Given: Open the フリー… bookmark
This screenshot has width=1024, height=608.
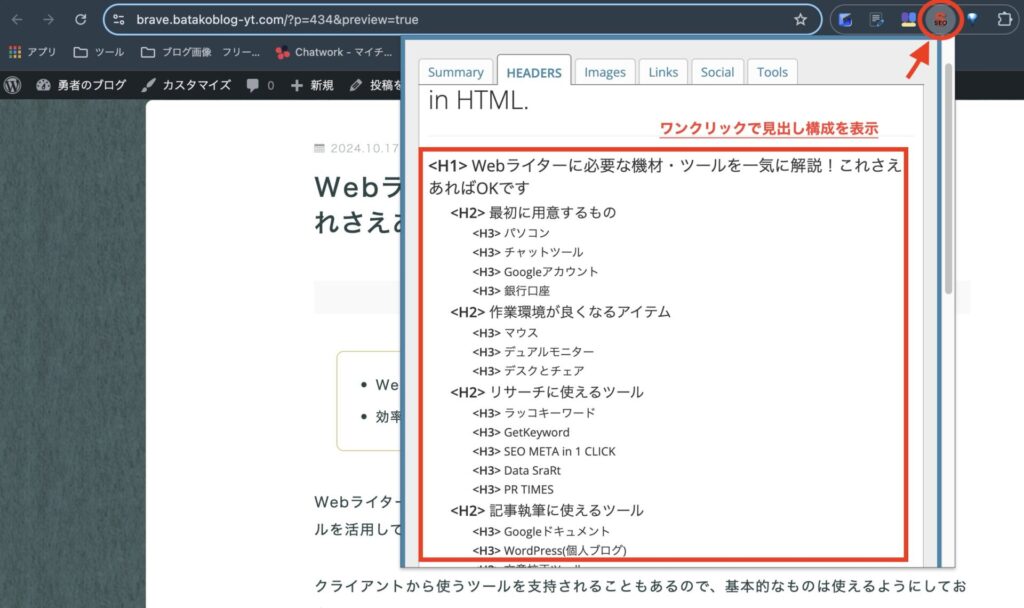Looking at the screenshot, I should 240,52.
